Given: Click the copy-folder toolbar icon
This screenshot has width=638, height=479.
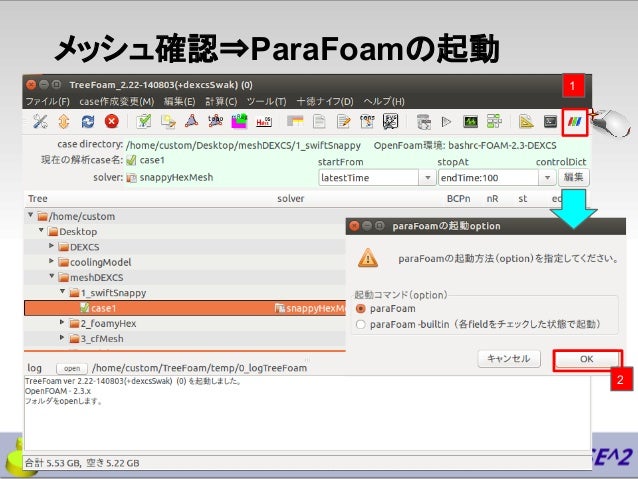Looking at the screenshot, I should pyautogui.click(x=168, y=121).
